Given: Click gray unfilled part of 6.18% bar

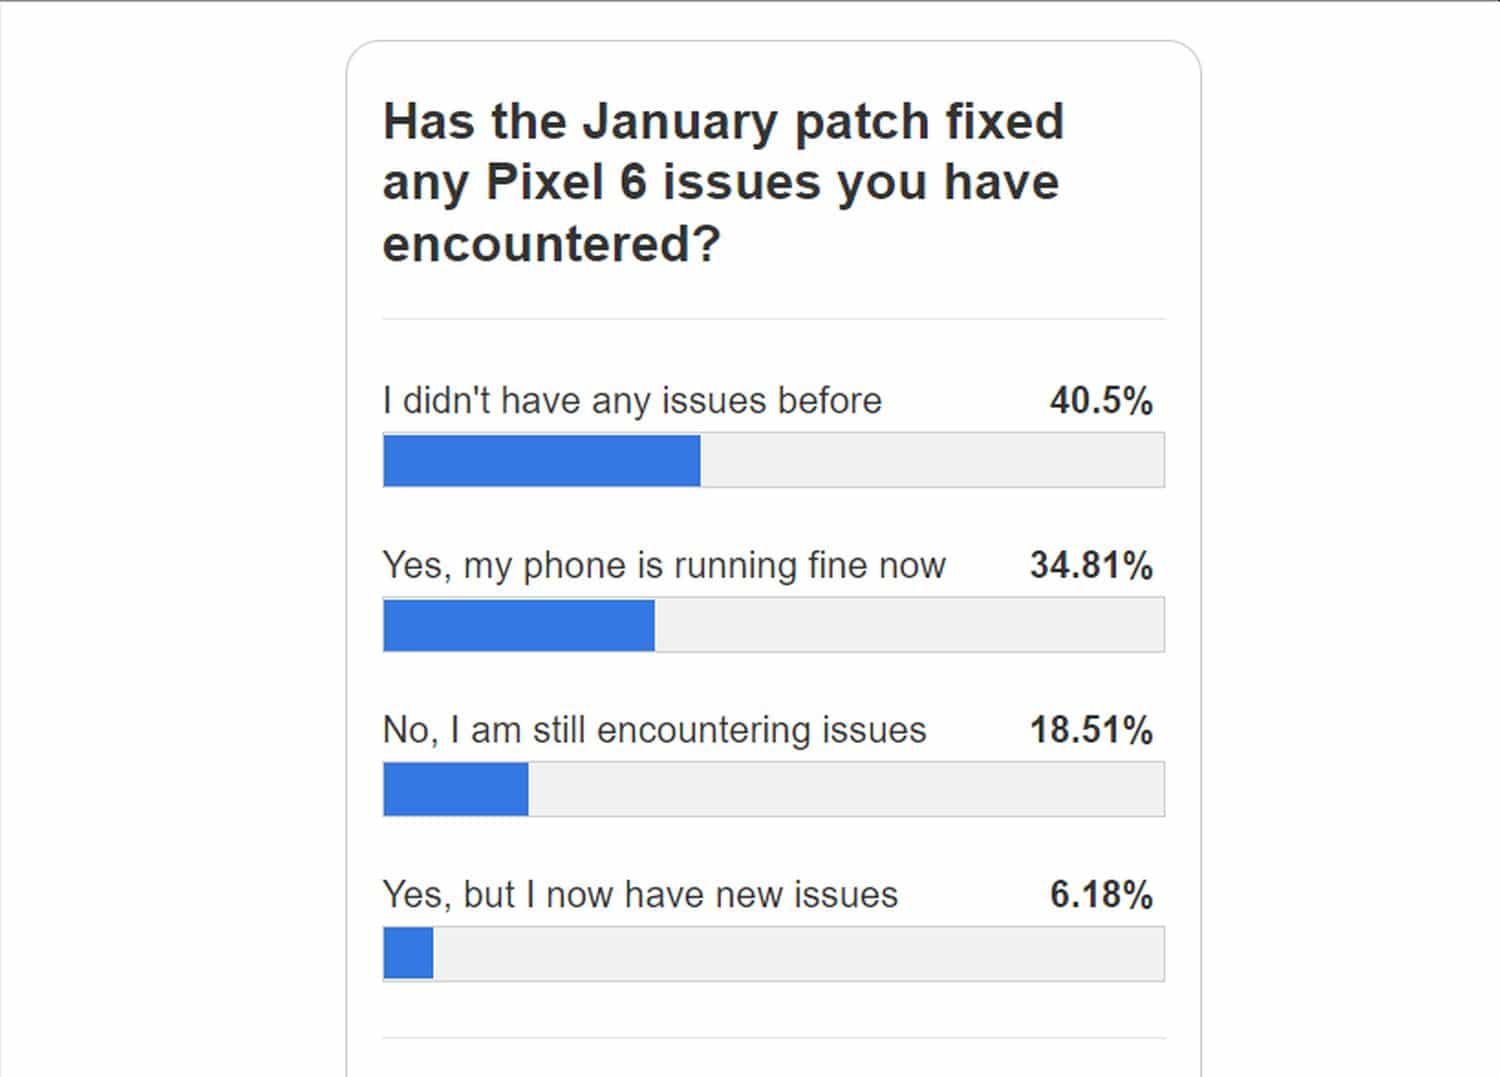Looking at the screenshot, I should [798, 953].
